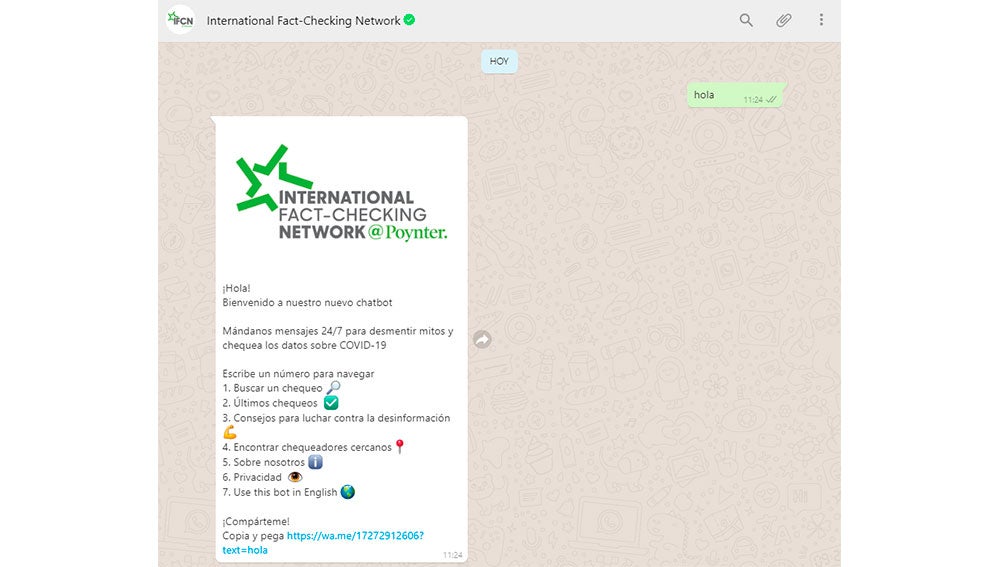Open the wa.me/17272912606 share link
This screenshot has height=567, width=1000.
point(323,543)
